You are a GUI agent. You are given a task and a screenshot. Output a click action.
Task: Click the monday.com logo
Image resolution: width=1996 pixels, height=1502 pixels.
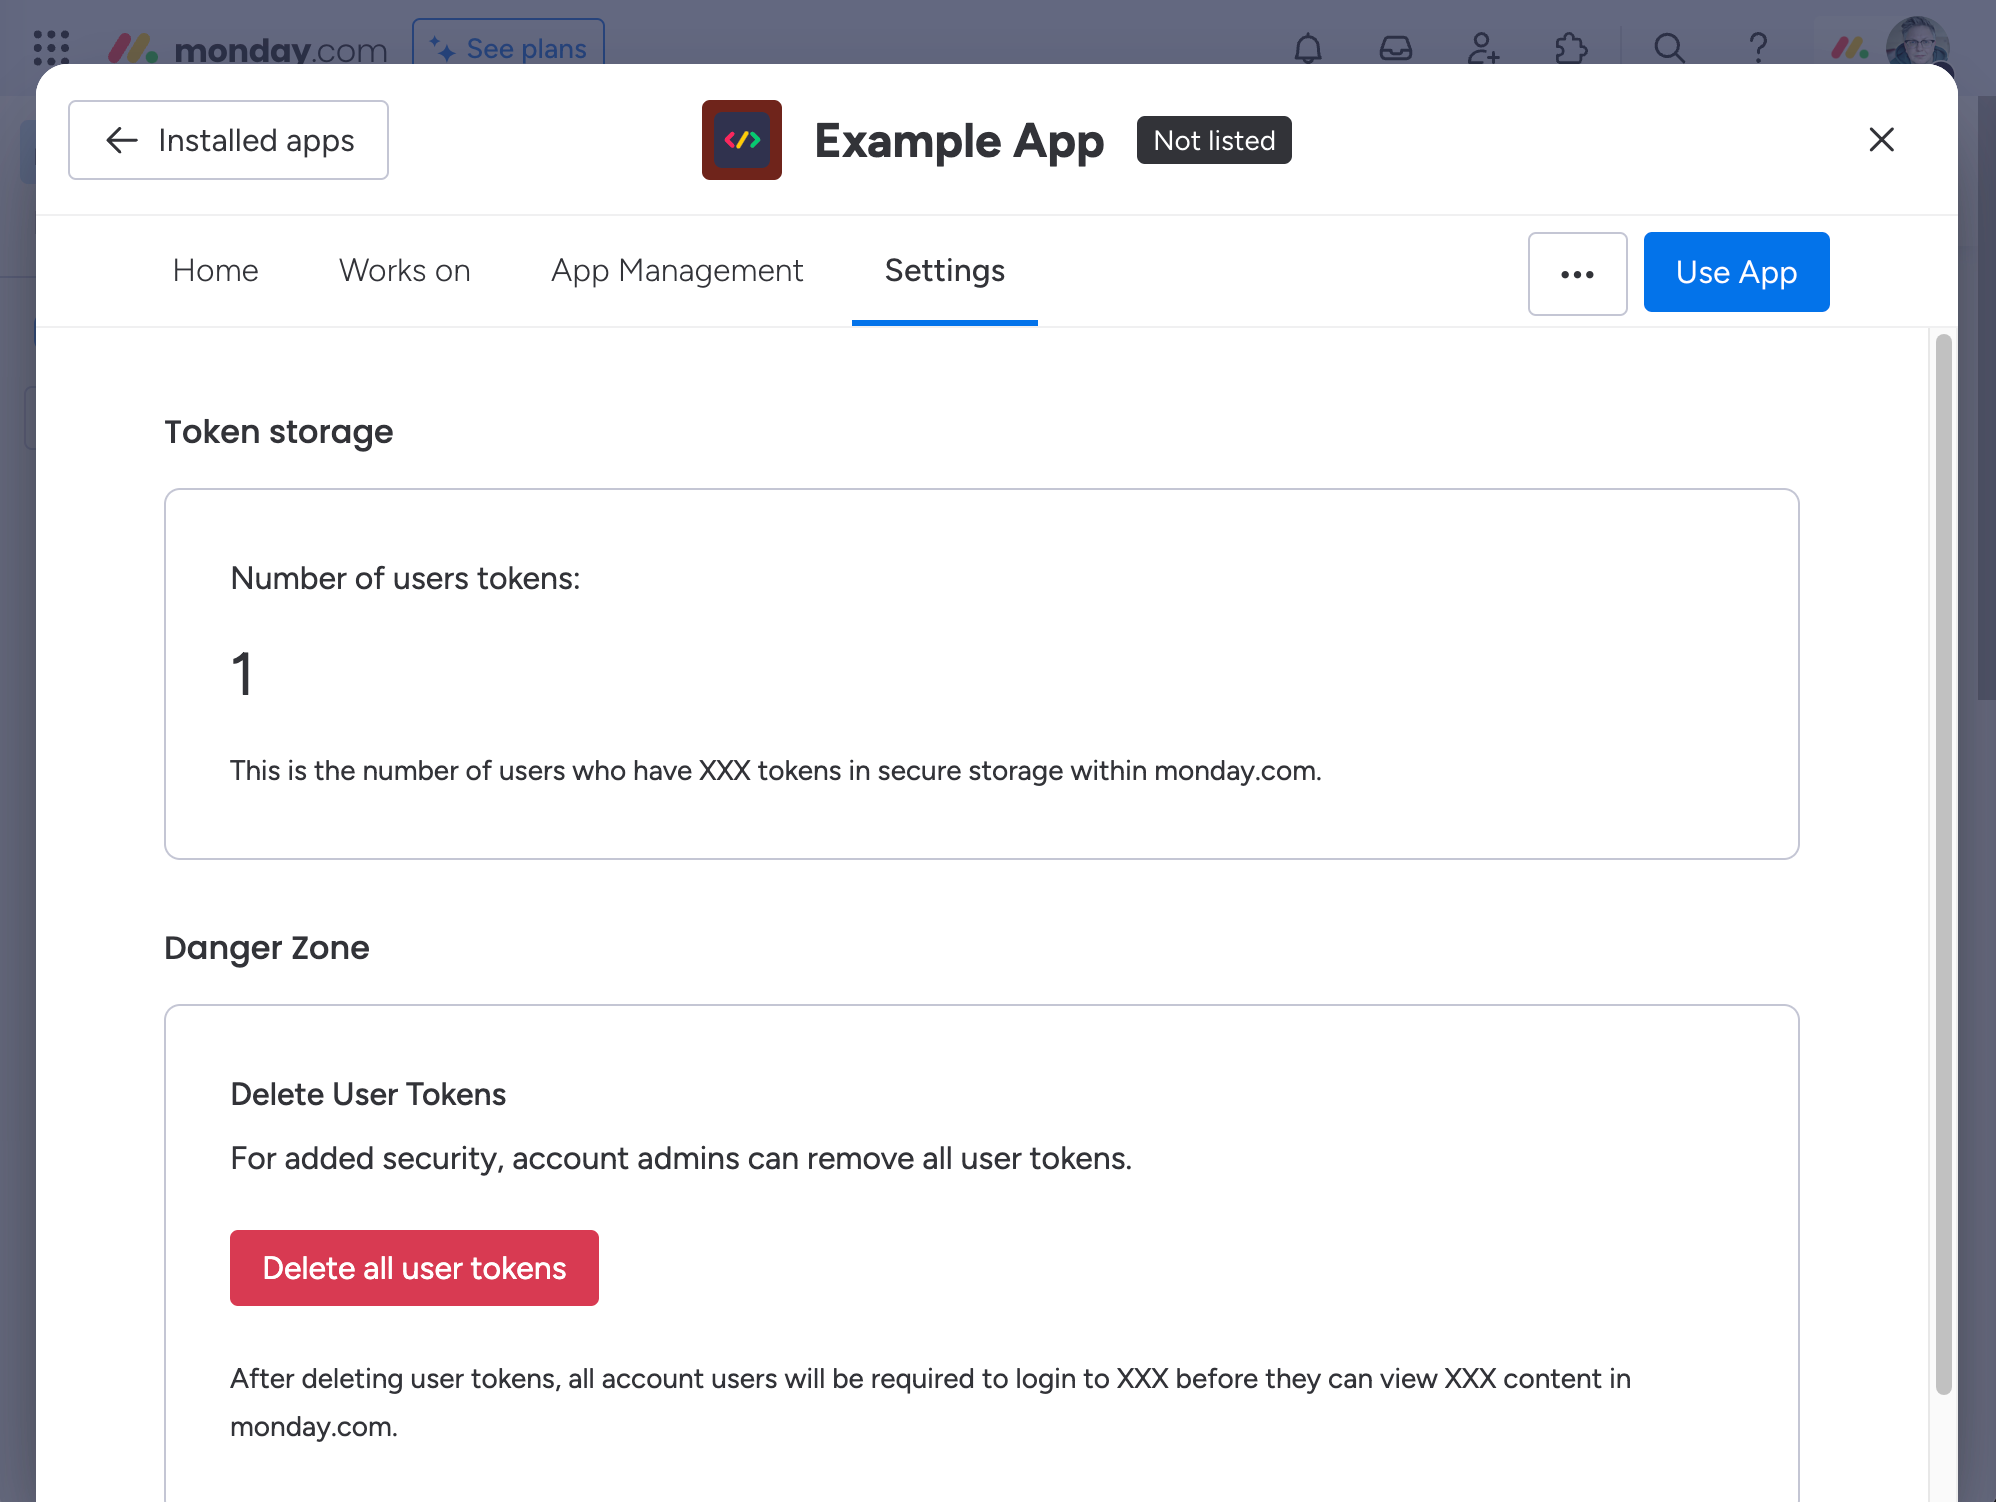(247, 47)
